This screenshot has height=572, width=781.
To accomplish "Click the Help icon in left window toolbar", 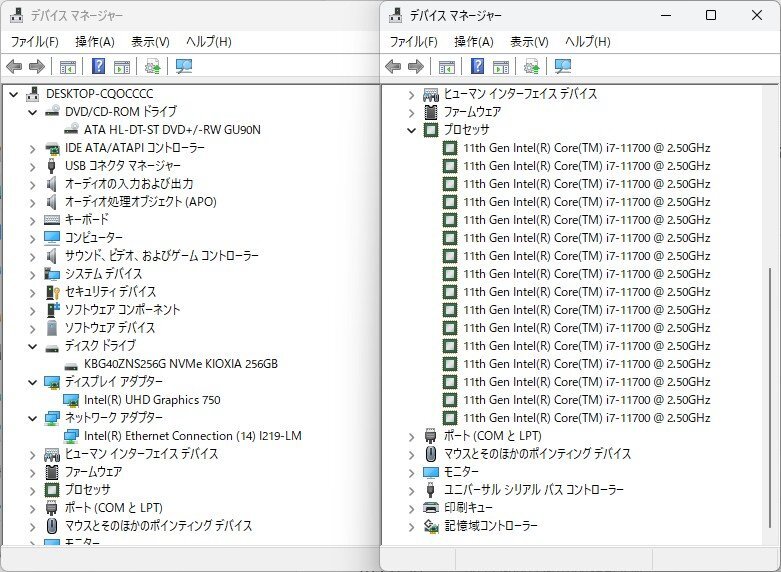I will click(99, 66).
